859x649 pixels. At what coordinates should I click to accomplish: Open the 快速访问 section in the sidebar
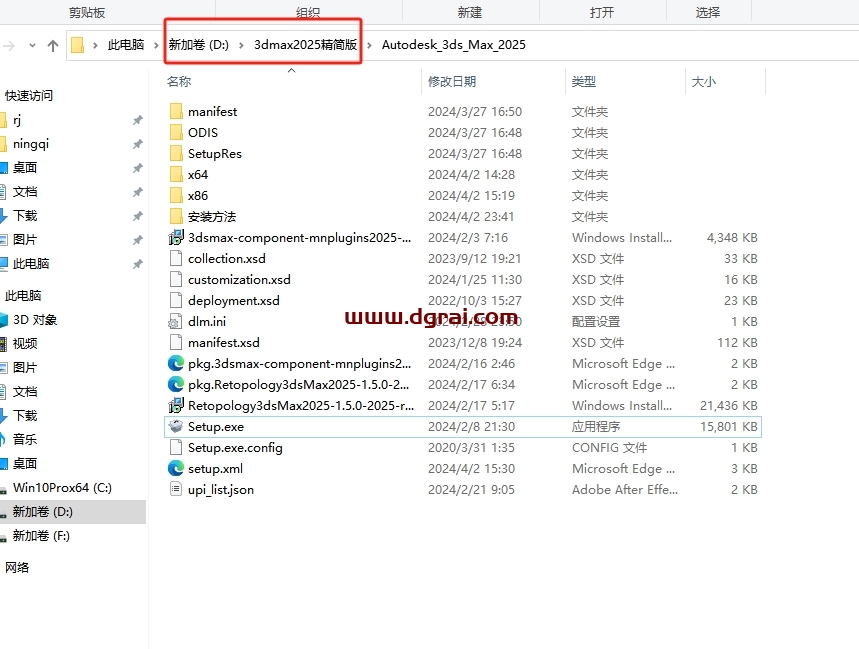pyautogui.click(x=28, y=96)
